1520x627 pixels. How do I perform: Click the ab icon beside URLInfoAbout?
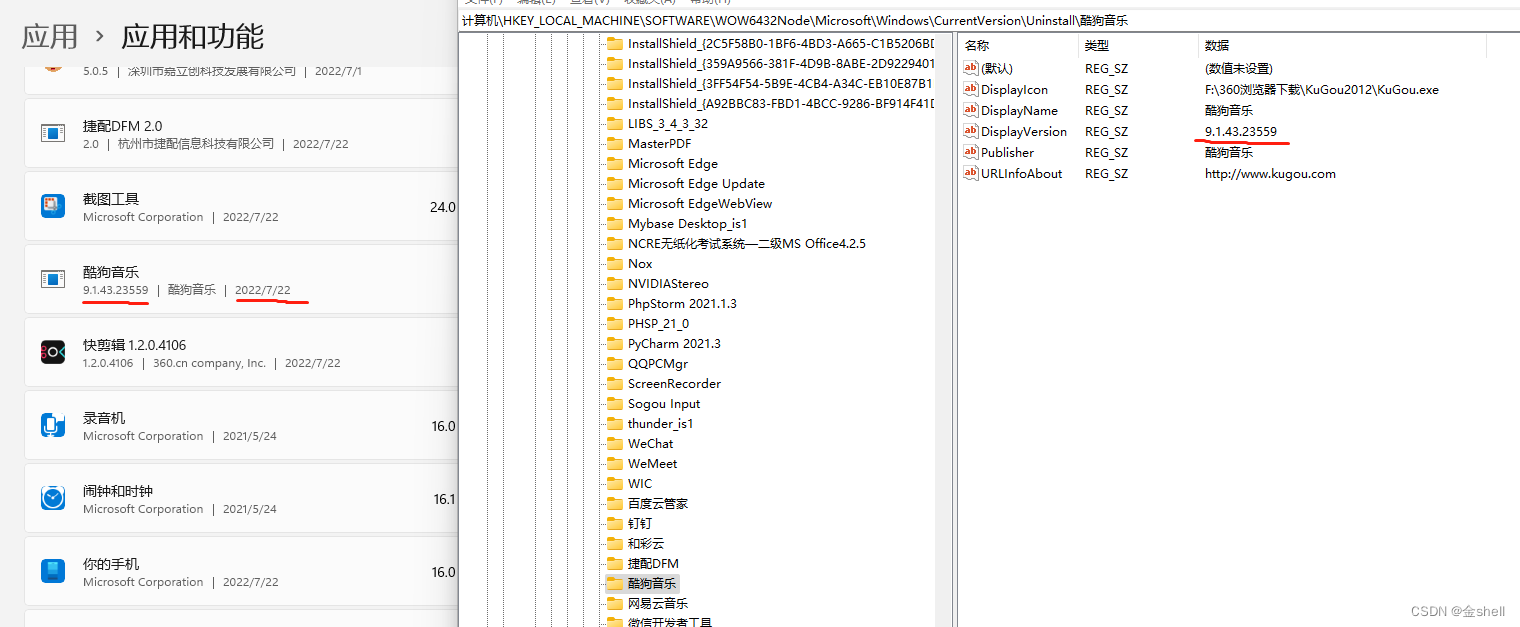pyautogui.click(x=970, y=173)
